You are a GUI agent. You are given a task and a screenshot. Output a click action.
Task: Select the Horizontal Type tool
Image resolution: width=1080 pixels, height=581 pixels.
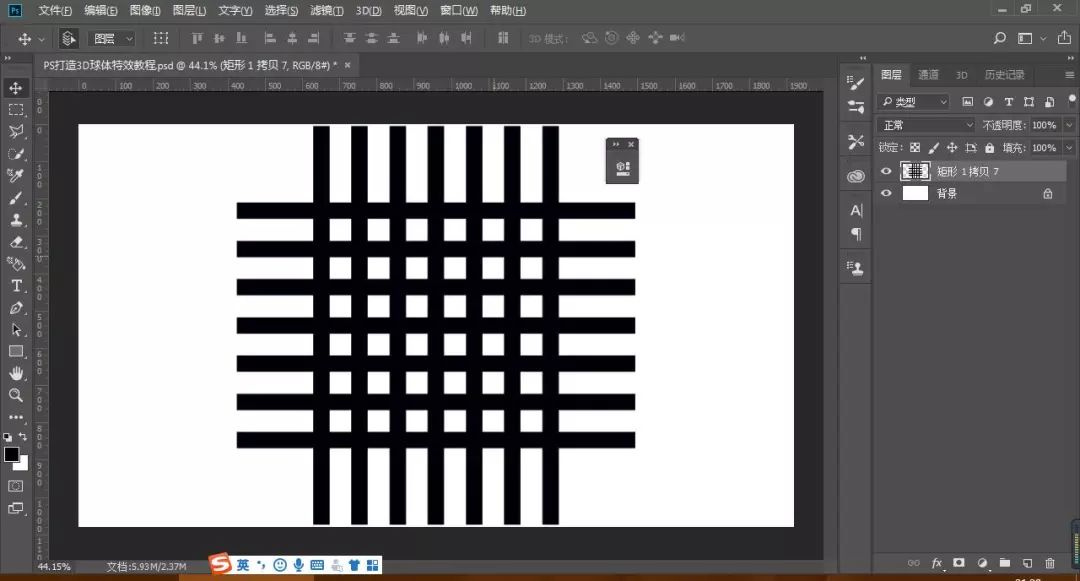click(16, 287)
